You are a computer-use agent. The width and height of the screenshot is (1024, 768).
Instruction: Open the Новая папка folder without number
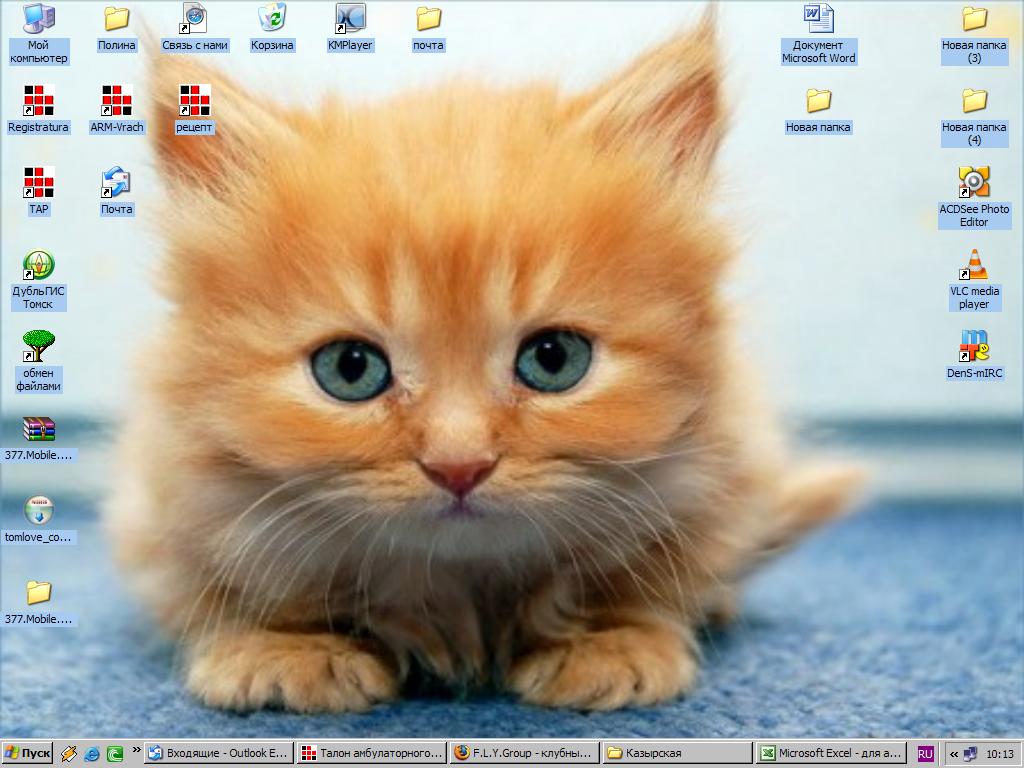[818, 110]
